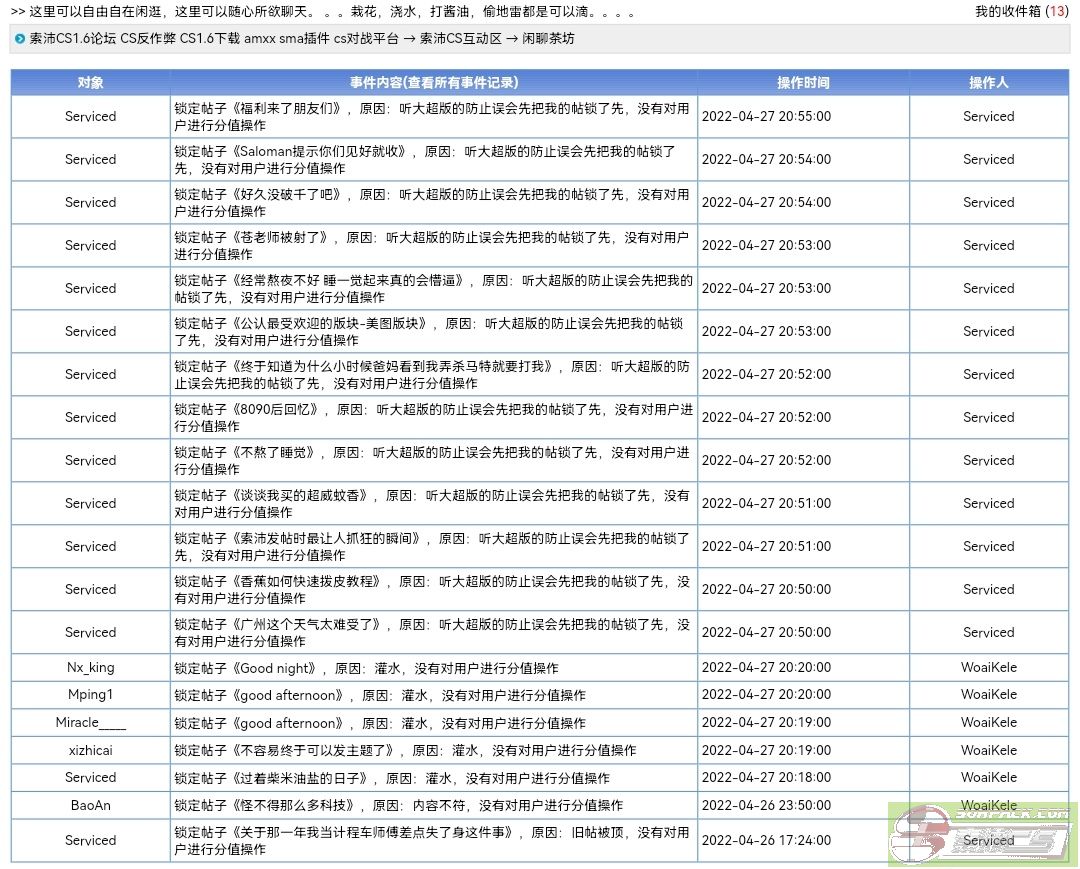This screenshot has height=869, width=1080.
Task: Select the 《关于那一年我当计程车师傅差点失了身这件事》 event entry
Action: point(433,841)
